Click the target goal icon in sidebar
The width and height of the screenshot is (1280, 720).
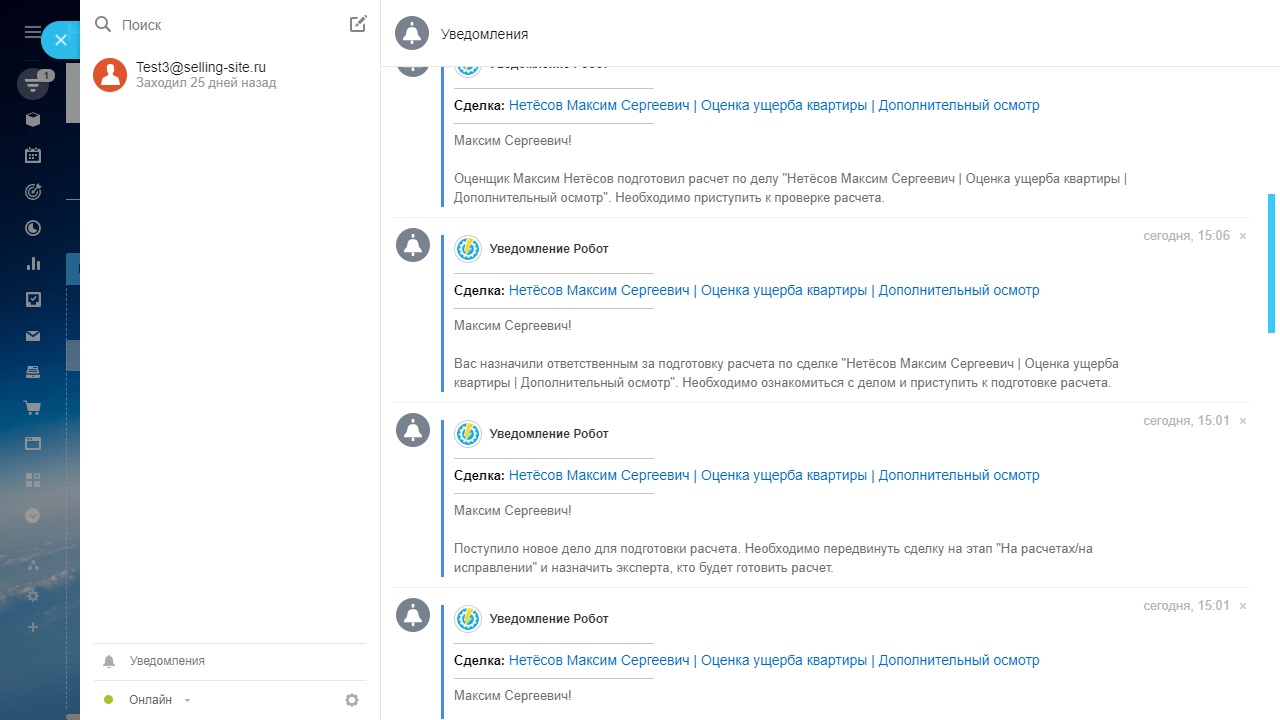pyautogui.click(x=33, y=191)
